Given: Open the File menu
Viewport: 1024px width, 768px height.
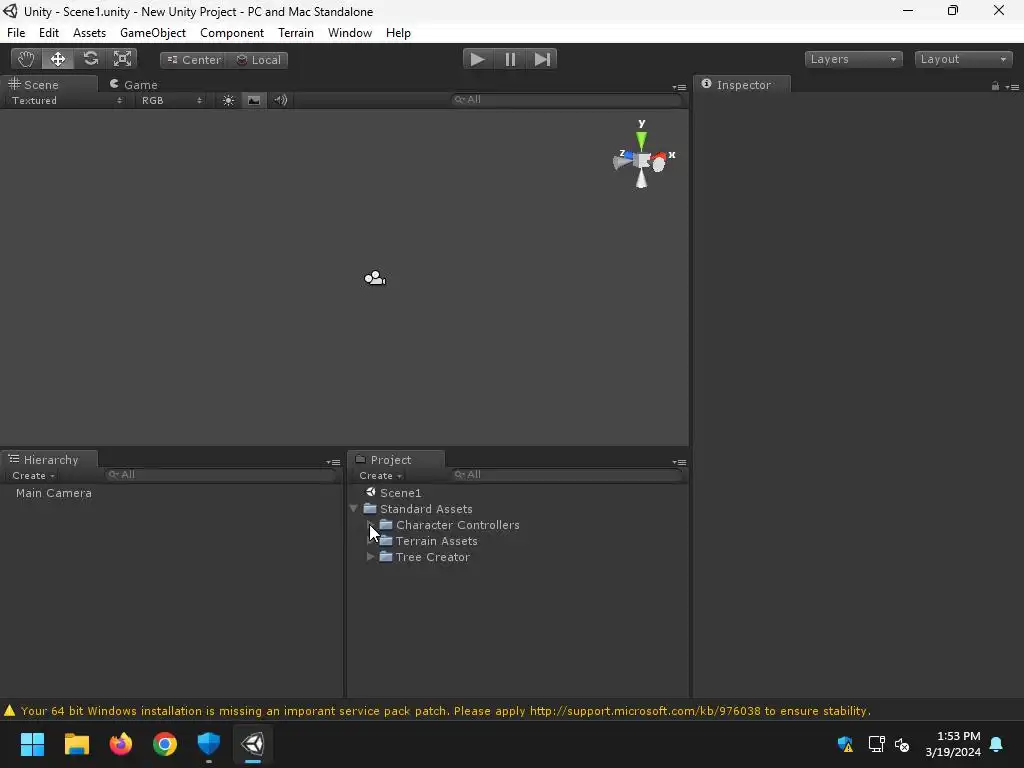Looking at the screenshot, I should coord(16,33).
